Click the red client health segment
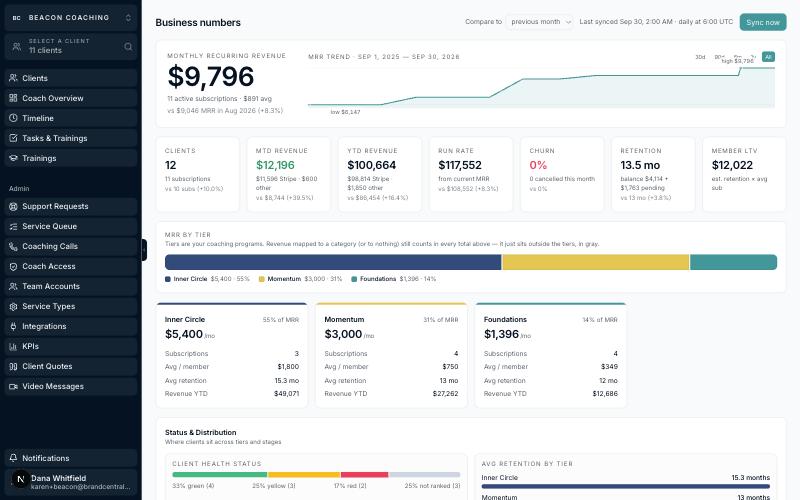Viewport: 800px width, 500px height. pos(364,475)
